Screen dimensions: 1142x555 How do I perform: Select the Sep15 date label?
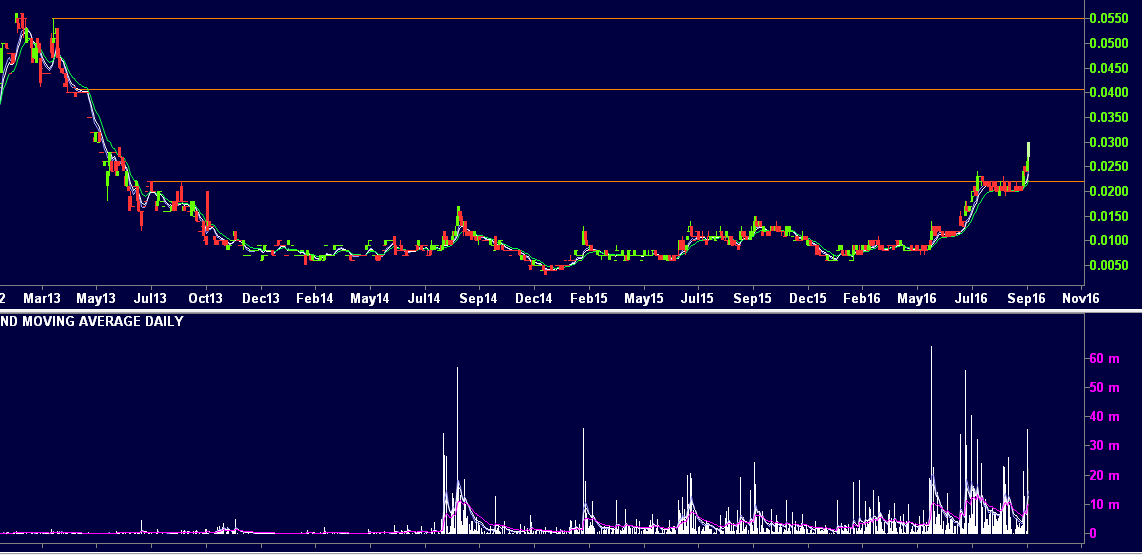click(753, 299)
